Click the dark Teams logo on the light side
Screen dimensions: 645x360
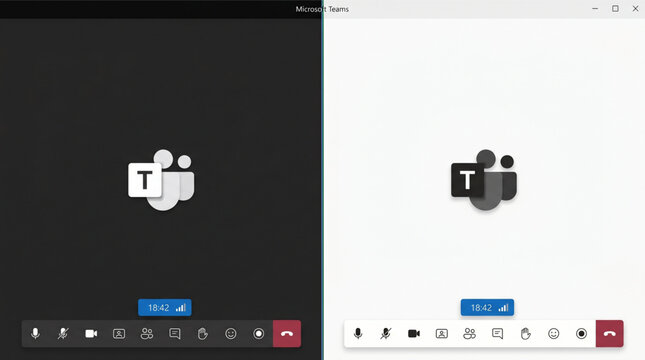coord(484,180)
